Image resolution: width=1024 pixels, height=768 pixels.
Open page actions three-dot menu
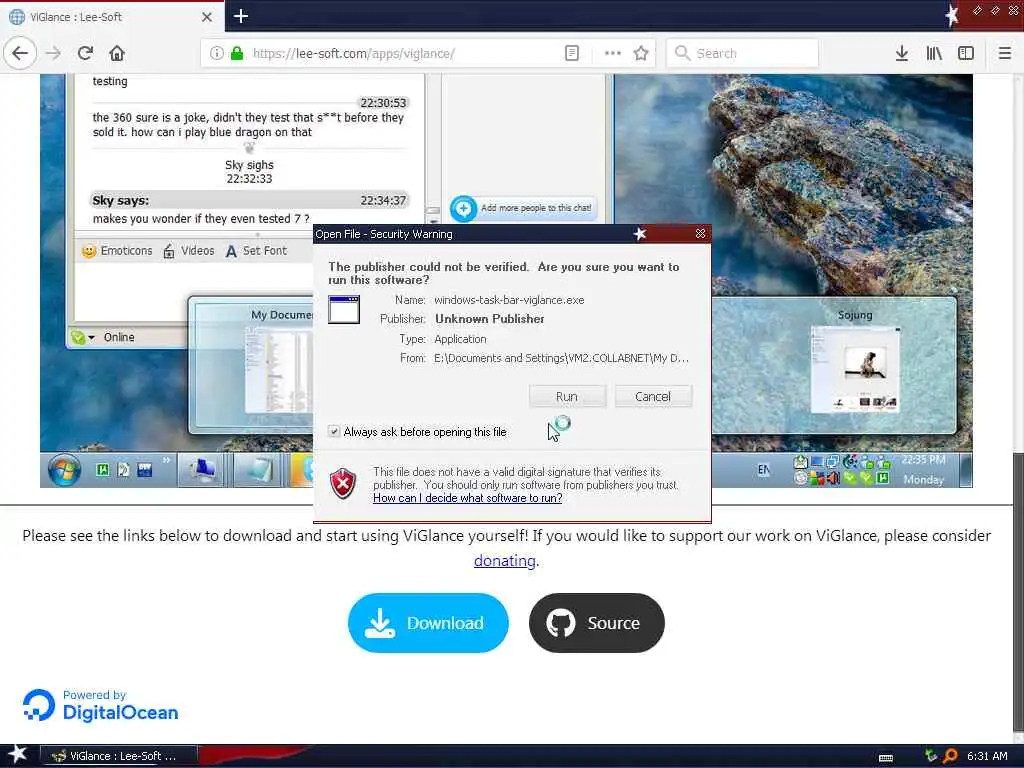[613, 53]
